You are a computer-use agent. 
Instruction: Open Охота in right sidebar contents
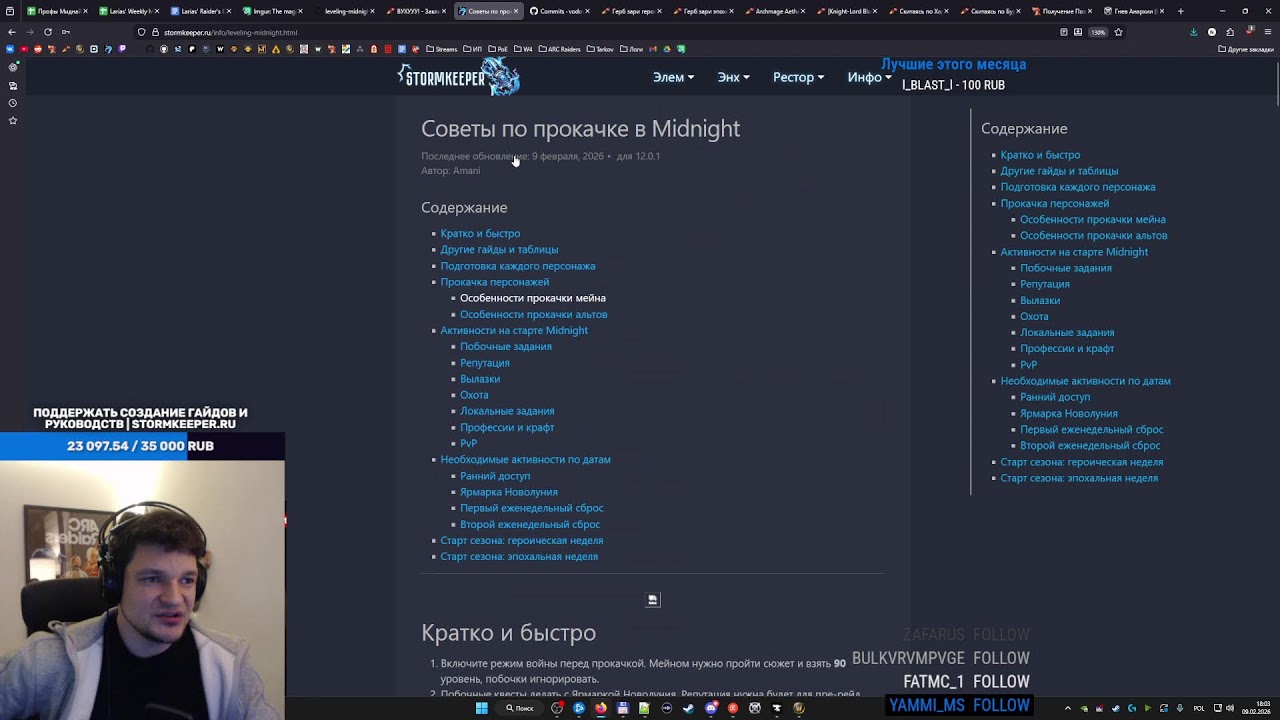click(x=1034, y=316)
